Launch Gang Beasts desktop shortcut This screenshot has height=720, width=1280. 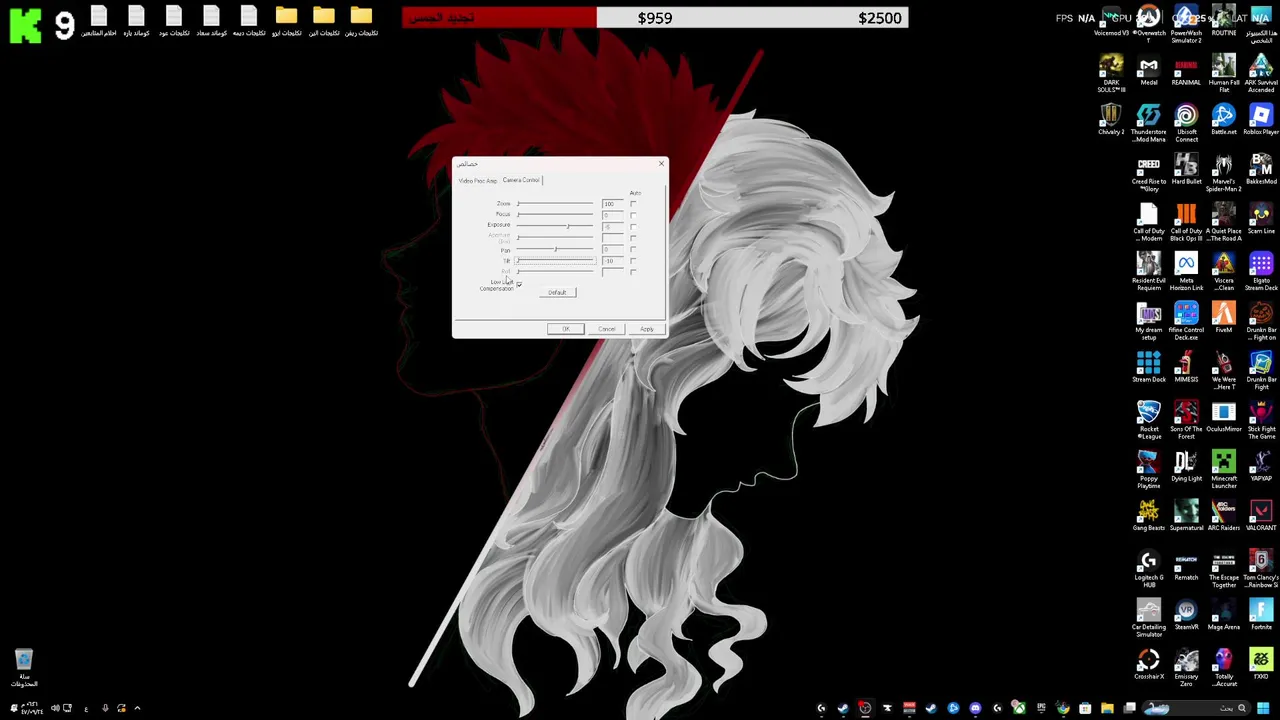coord(1148,516)
